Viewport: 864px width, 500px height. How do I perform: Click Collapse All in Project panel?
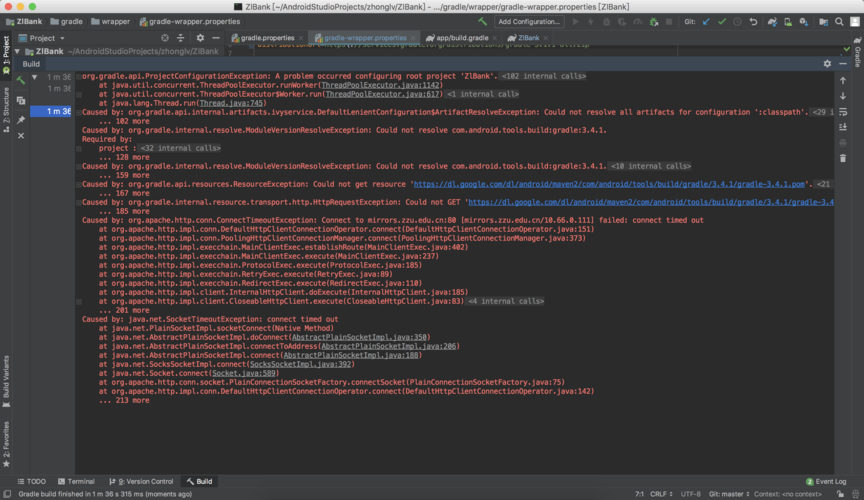pos(180,38)
